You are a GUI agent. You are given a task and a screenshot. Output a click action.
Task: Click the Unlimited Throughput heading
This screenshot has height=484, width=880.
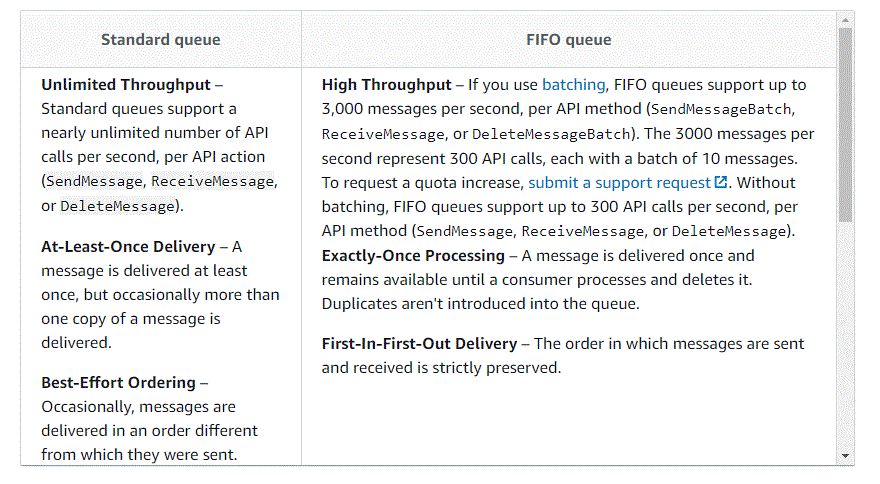pos(126,85)
